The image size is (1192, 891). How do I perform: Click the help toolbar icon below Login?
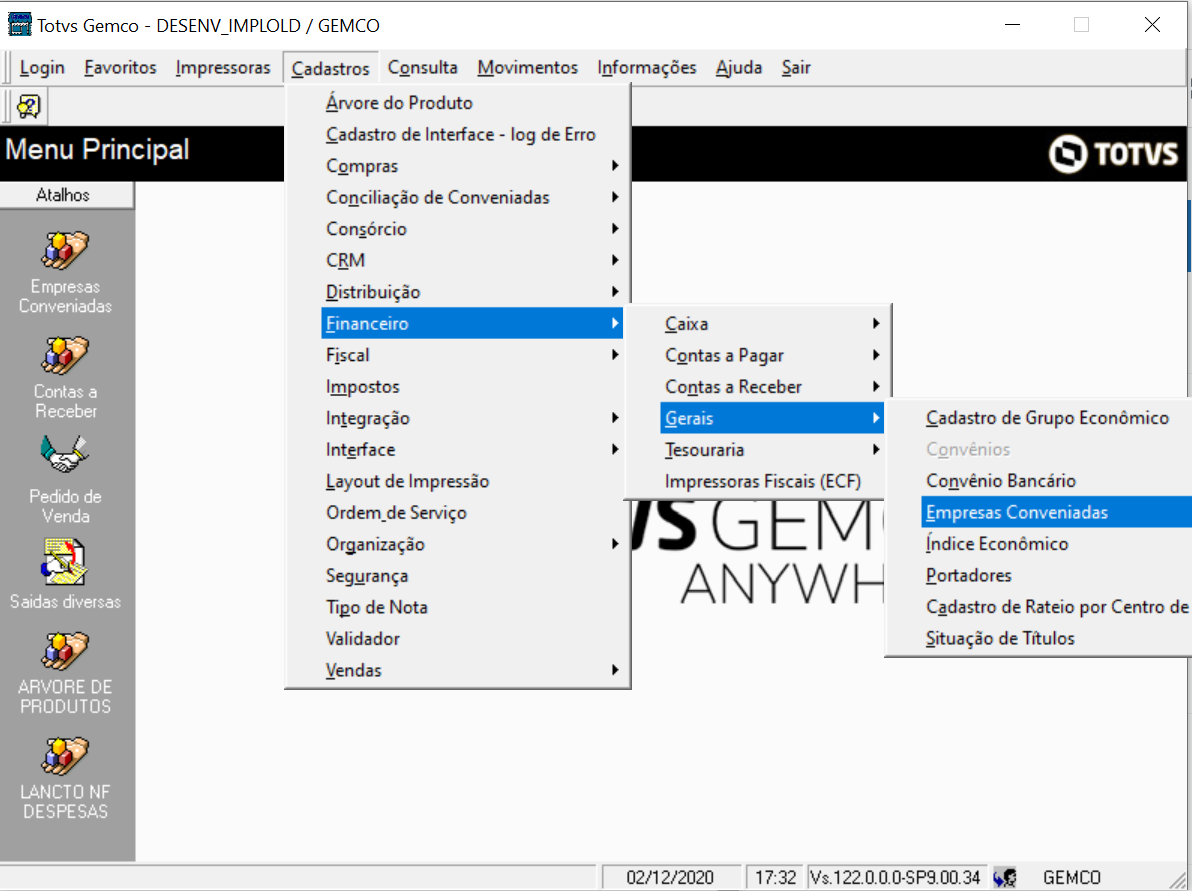tap(29, 106)
